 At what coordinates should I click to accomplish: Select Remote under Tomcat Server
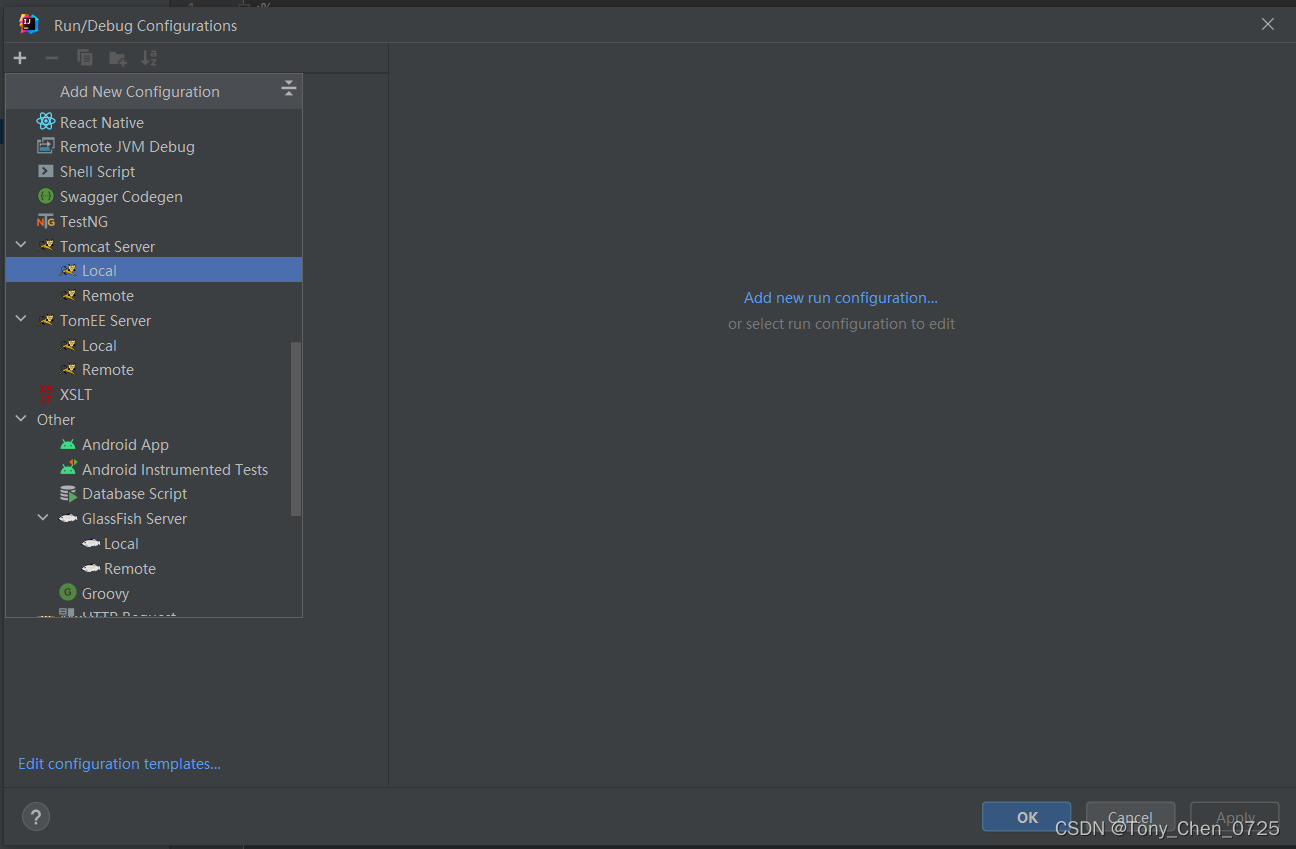pos(154,295)
